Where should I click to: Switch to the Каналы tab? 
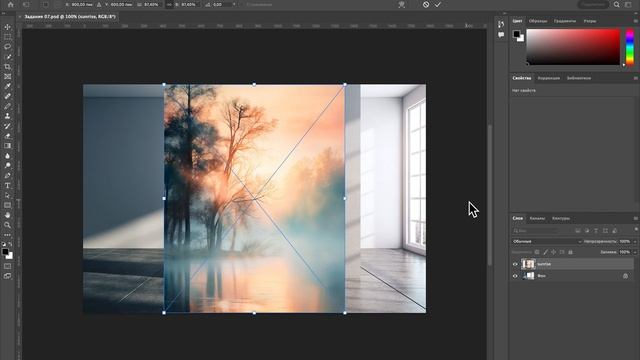pyautogui.click(x=537, y=218)
